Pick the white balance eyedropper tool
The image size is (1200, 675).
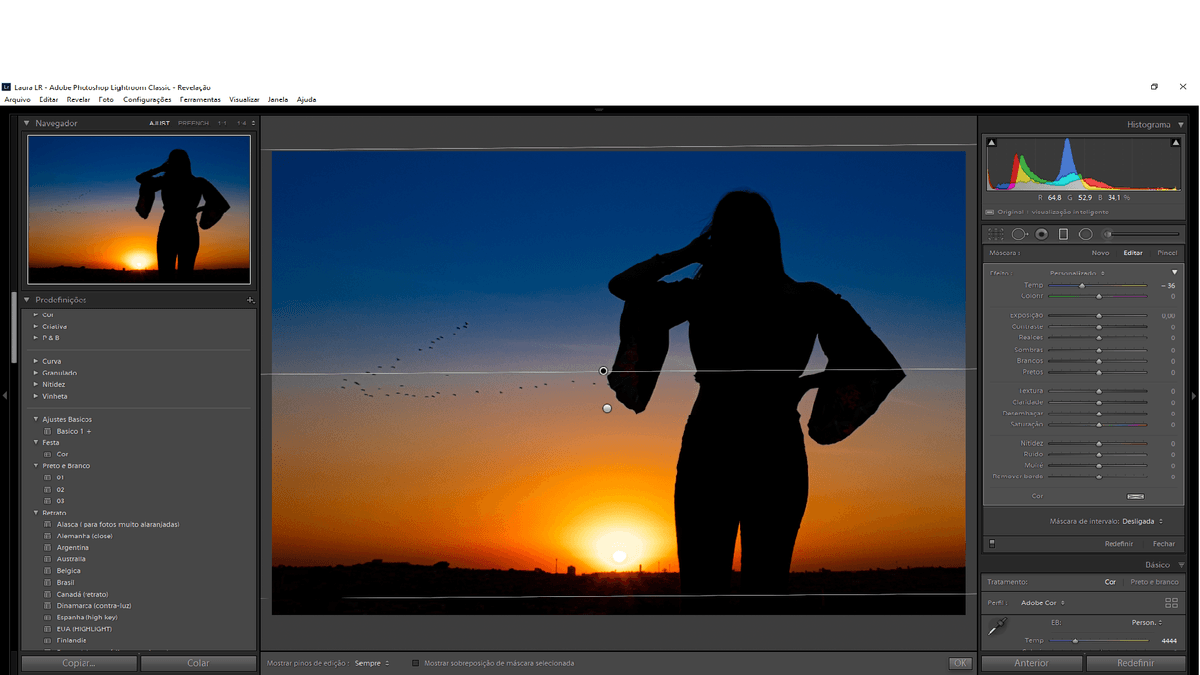click(997, 627)
